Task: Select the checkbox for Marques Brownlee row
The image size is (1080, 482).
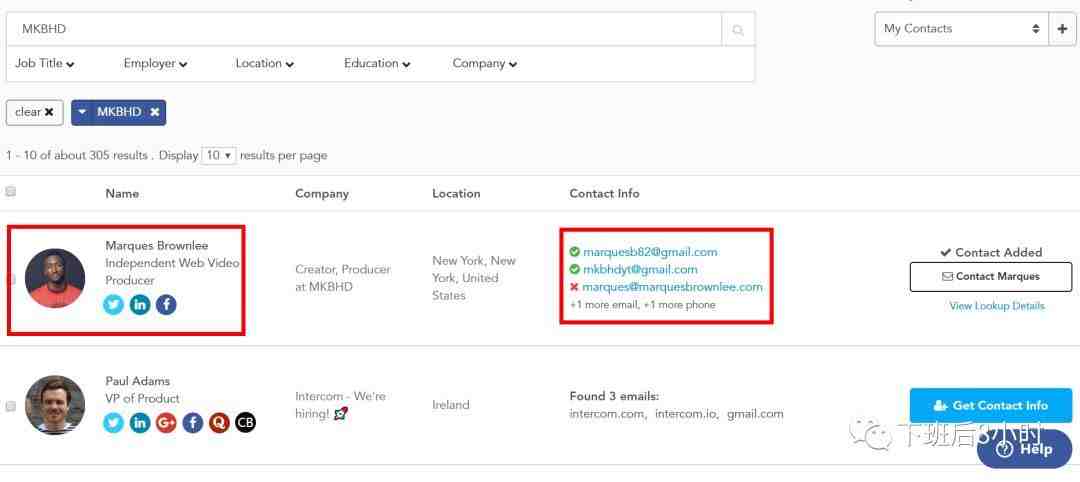Action: coord(11,279)
